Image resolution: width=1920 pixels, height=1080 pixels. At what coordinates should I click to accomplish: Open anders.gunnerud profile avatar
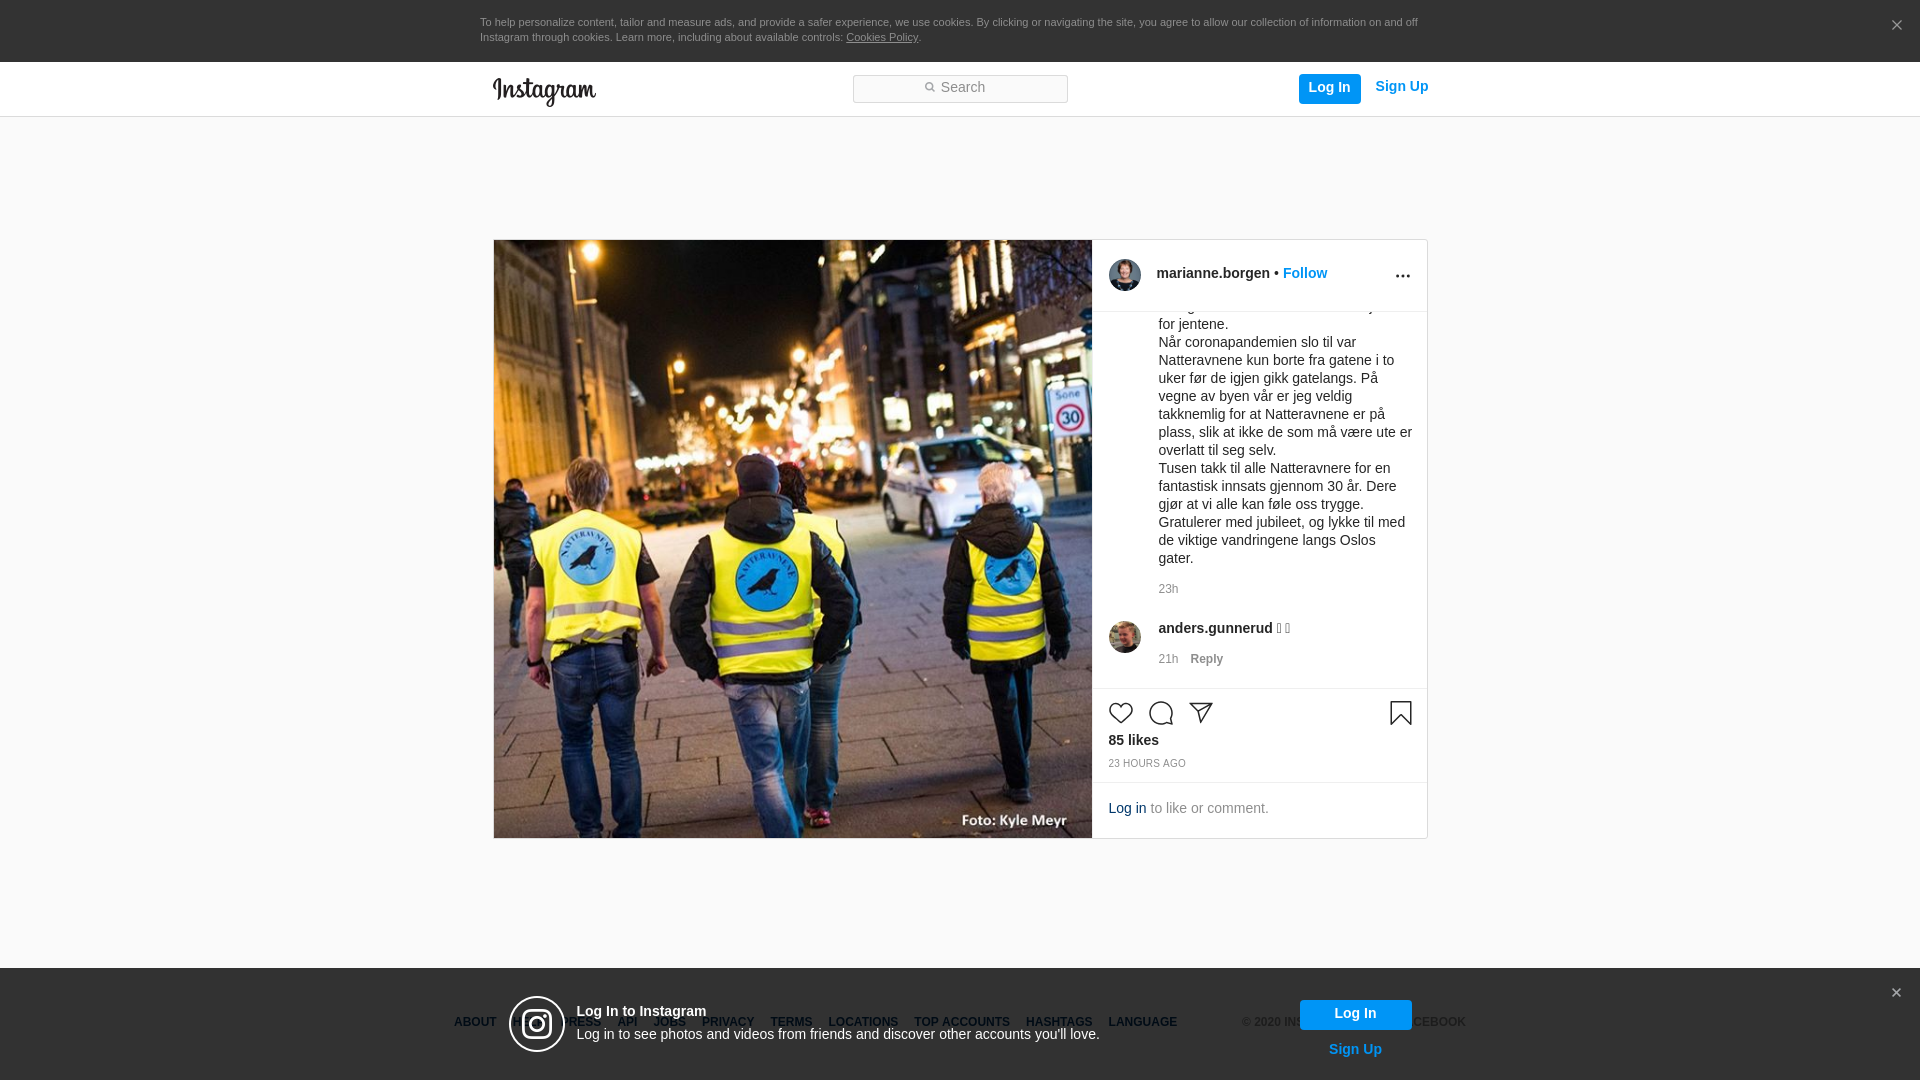[x=1125, y=637]
